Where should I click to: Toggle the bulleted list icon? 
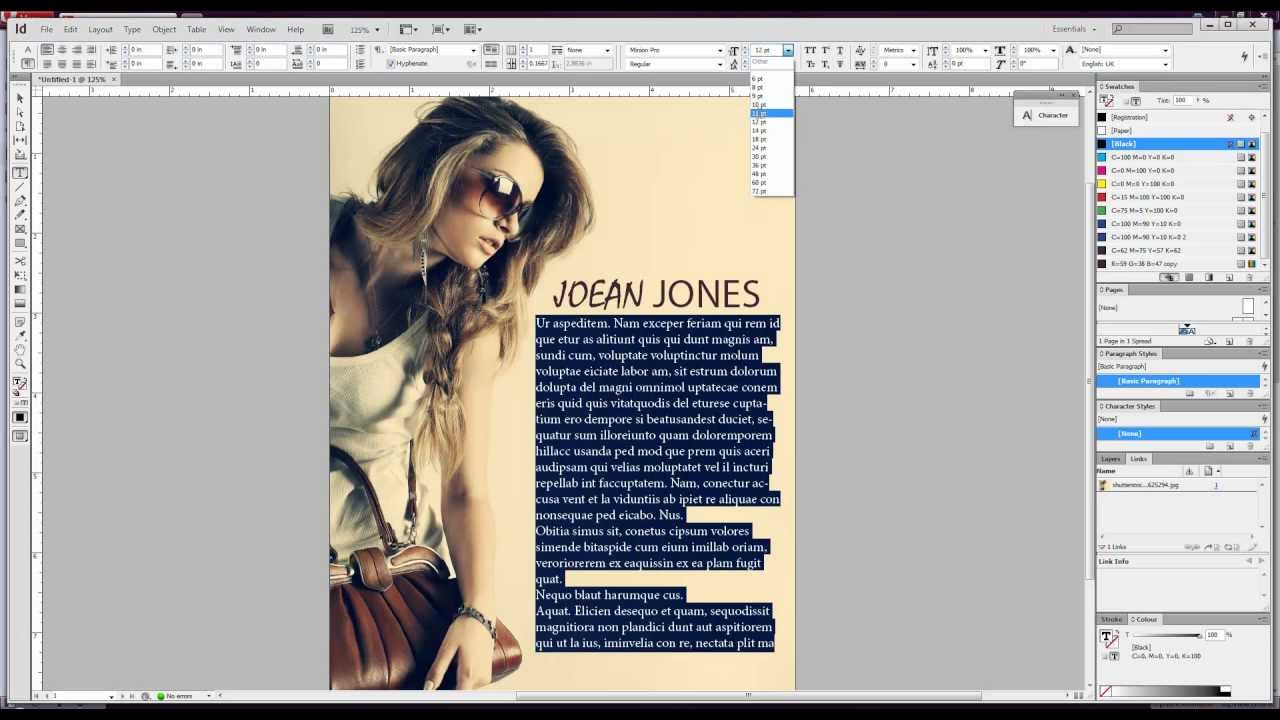tap(359, 50)
